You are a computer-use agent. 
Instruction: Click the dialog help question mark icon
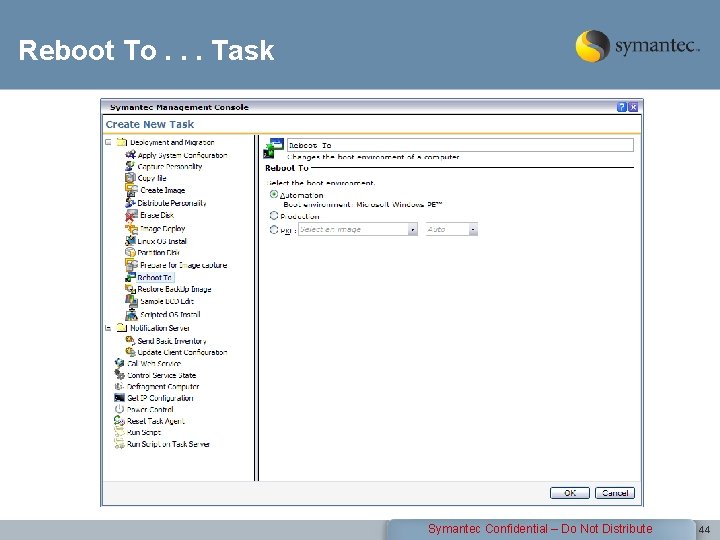coord(622,107)
